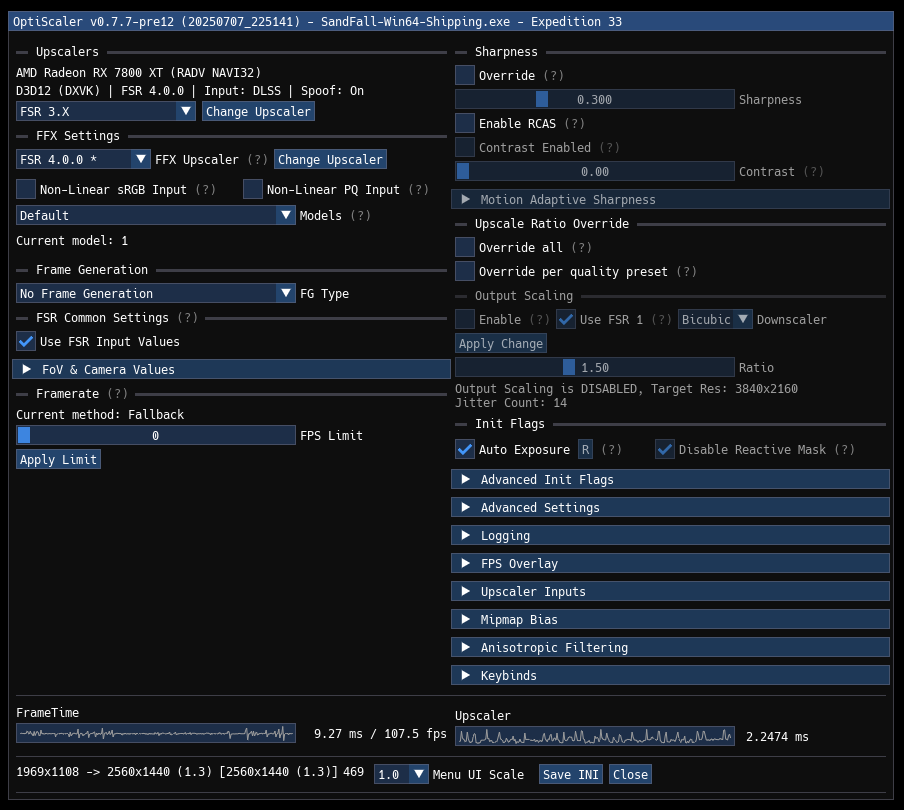Click the help icon next to Framerate
The width and height of the screenshot is (904, 810).
117,393
